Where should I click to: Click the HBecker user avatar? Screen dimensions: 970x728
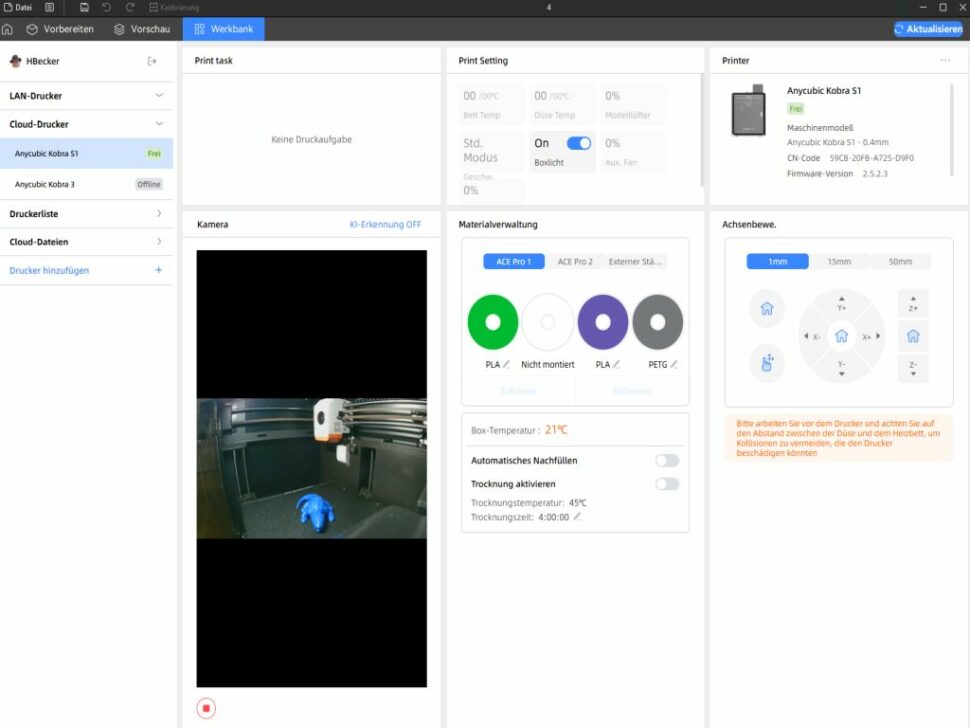pyautogui.click(x=15, y=61)
